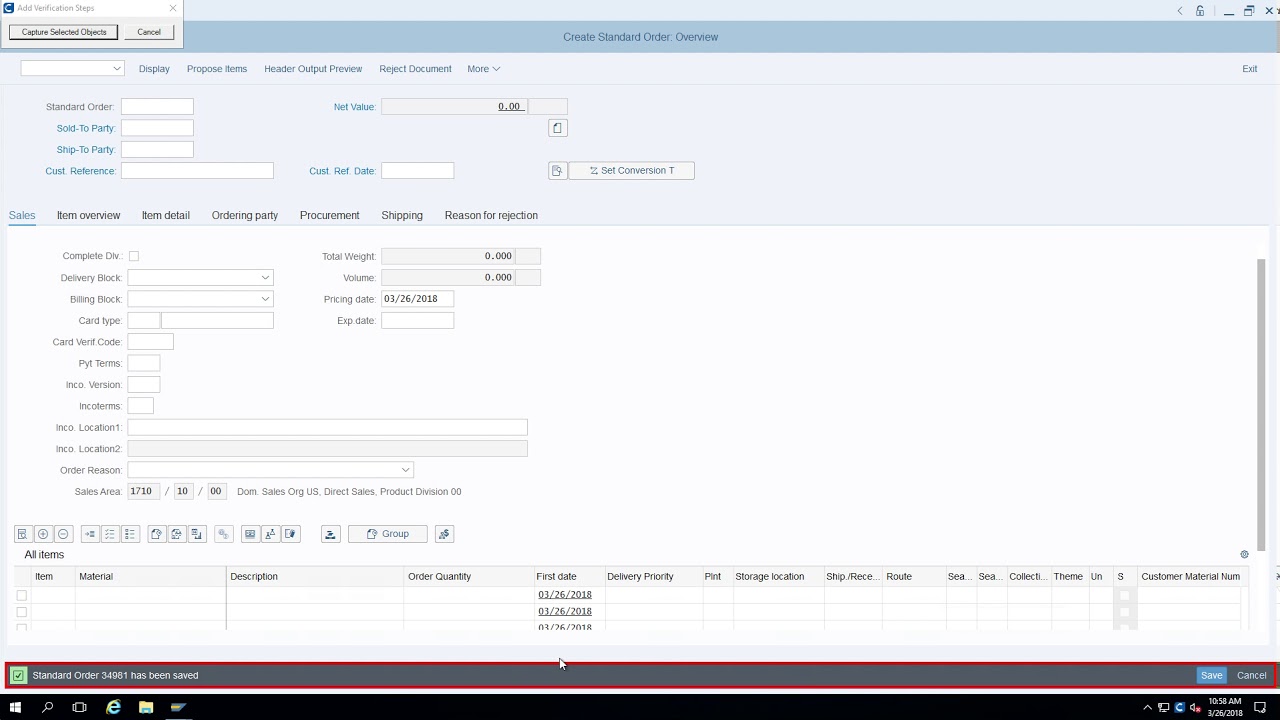Screen dimensions: 1280x720
Task: Click the Inco. Location1 input field
Action: [327, 427]
